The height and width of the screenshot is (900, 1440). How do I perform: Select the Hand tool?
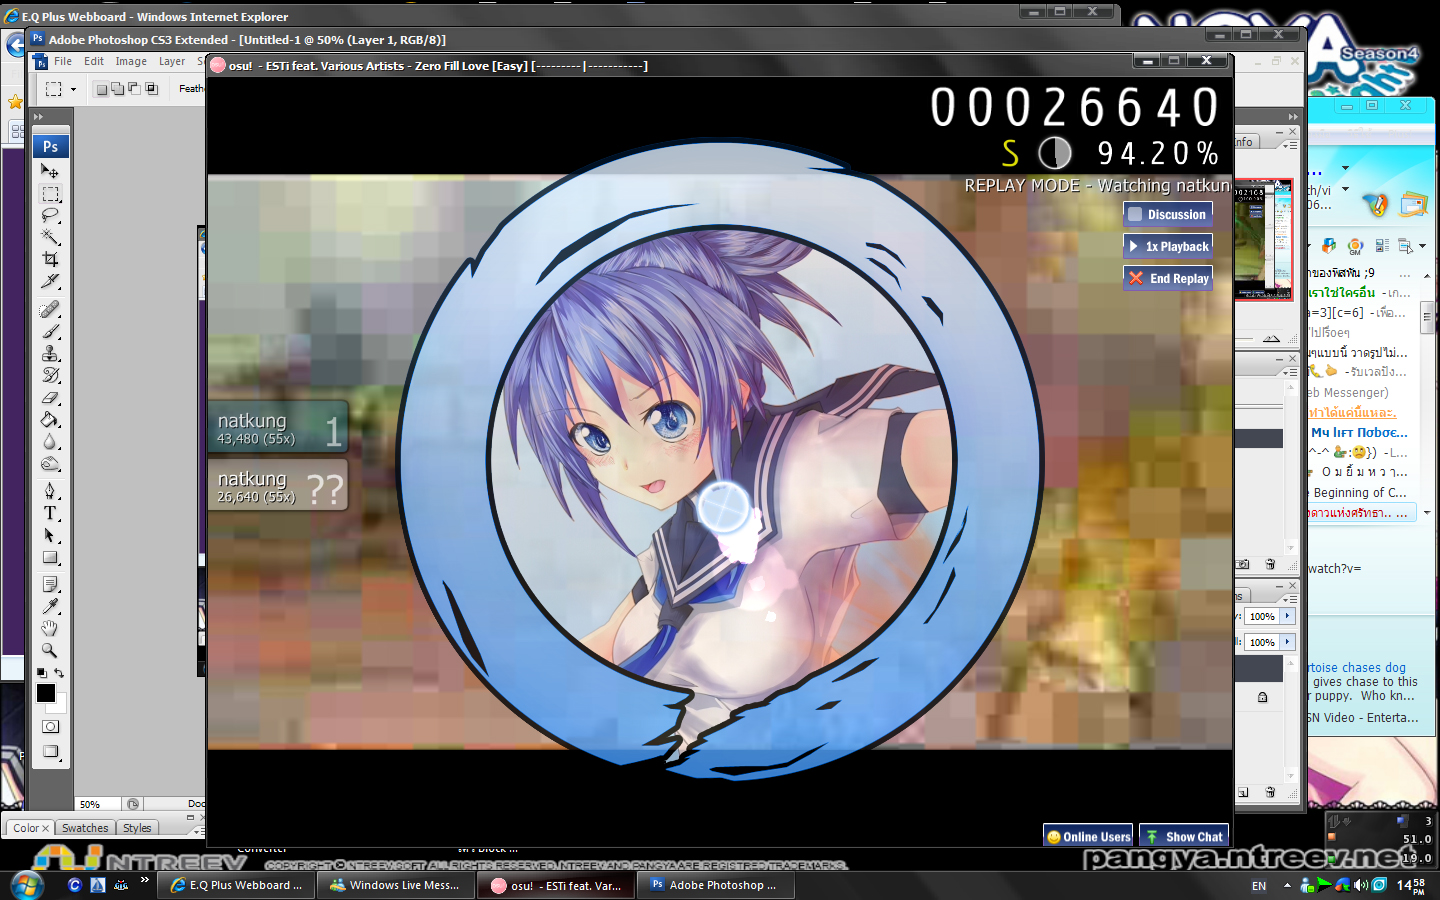50,628
